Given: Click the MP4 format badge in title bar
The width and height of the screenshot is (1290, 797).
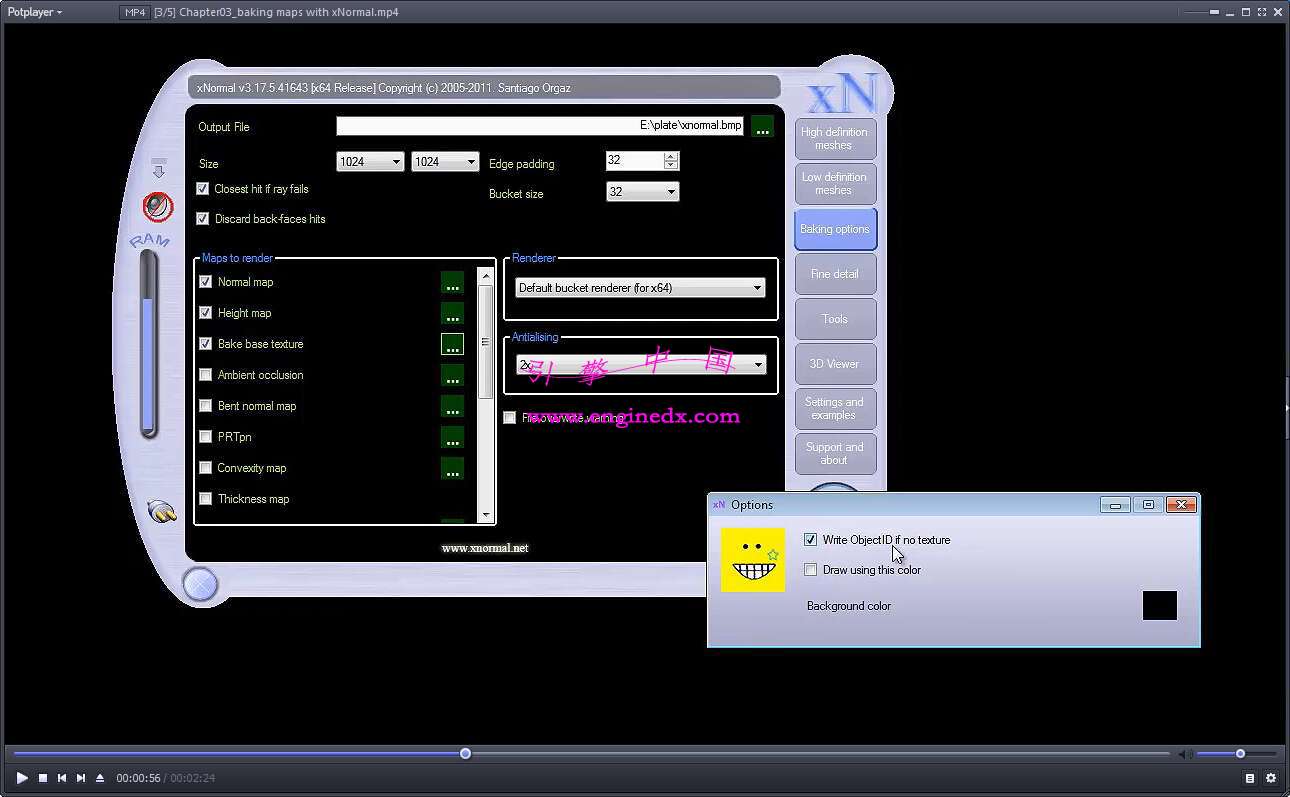Looking at the screenshot, I should [133, 12].
